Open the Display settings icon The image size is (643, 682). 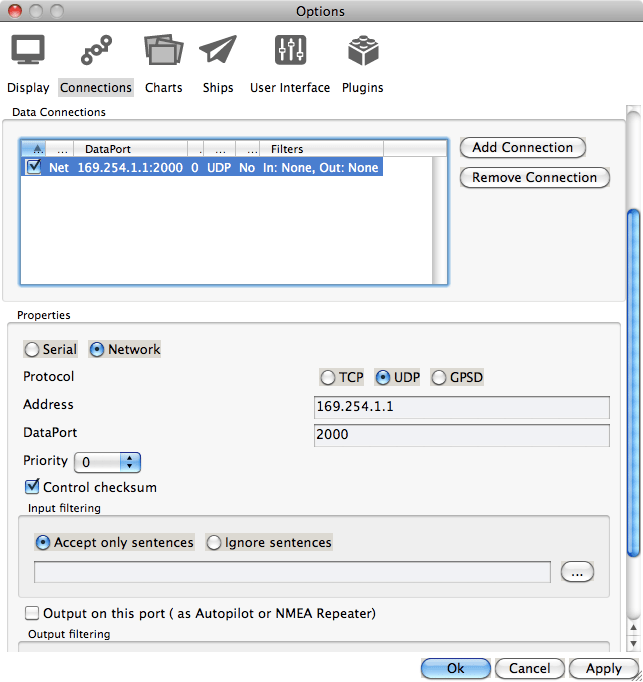click(x=28, y=50)
